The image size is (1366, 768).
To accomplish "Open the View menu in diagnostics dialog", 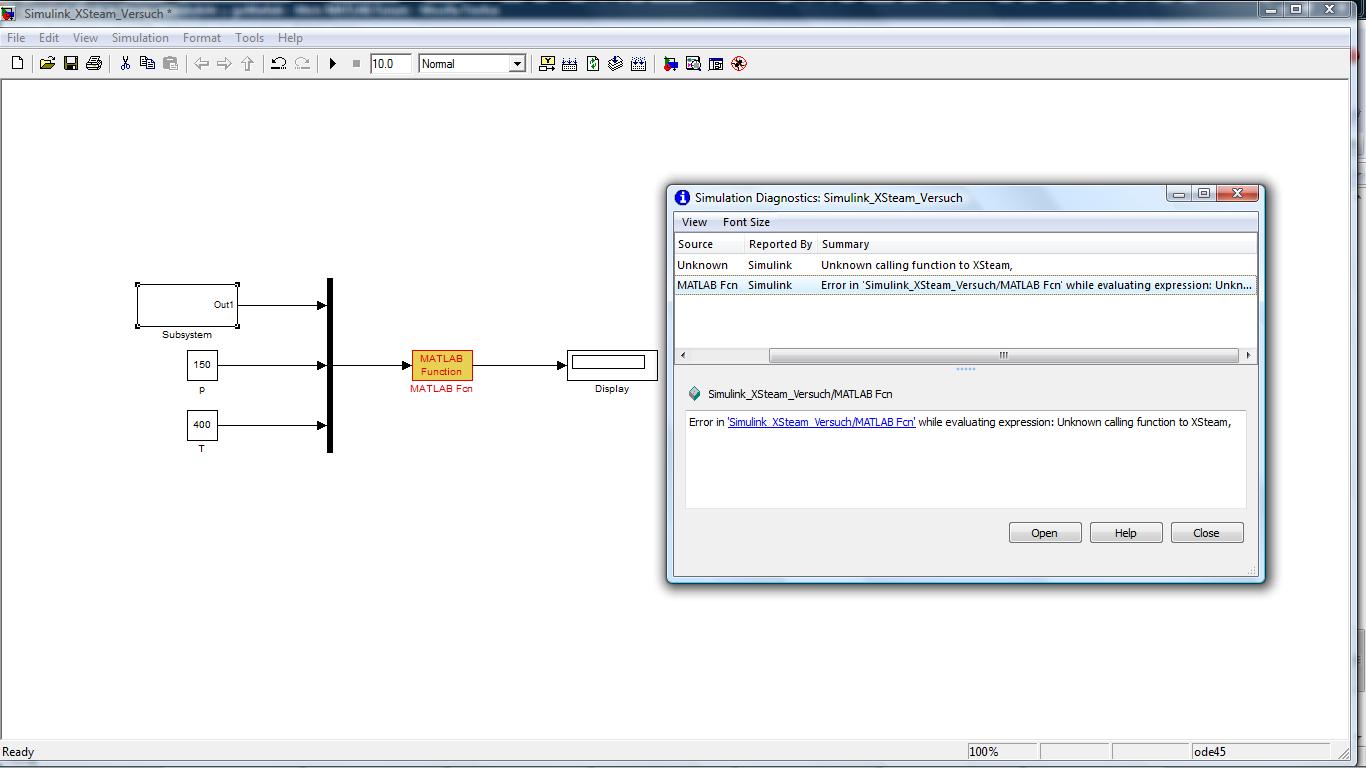I will [694, 222].
